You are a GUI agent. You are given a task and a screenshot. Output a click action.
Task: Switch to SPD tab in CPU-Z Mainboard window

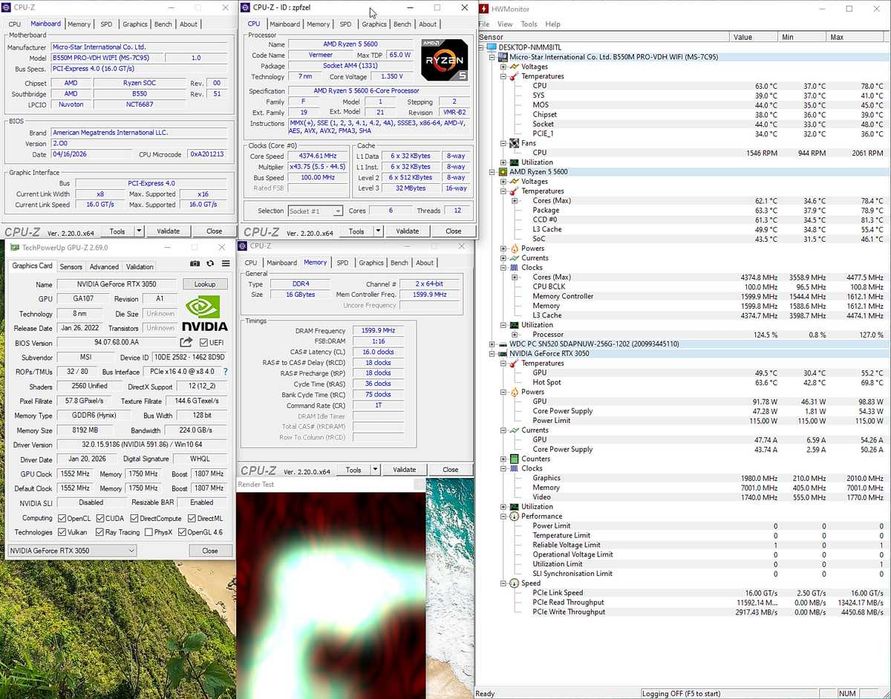pos(106,24)
